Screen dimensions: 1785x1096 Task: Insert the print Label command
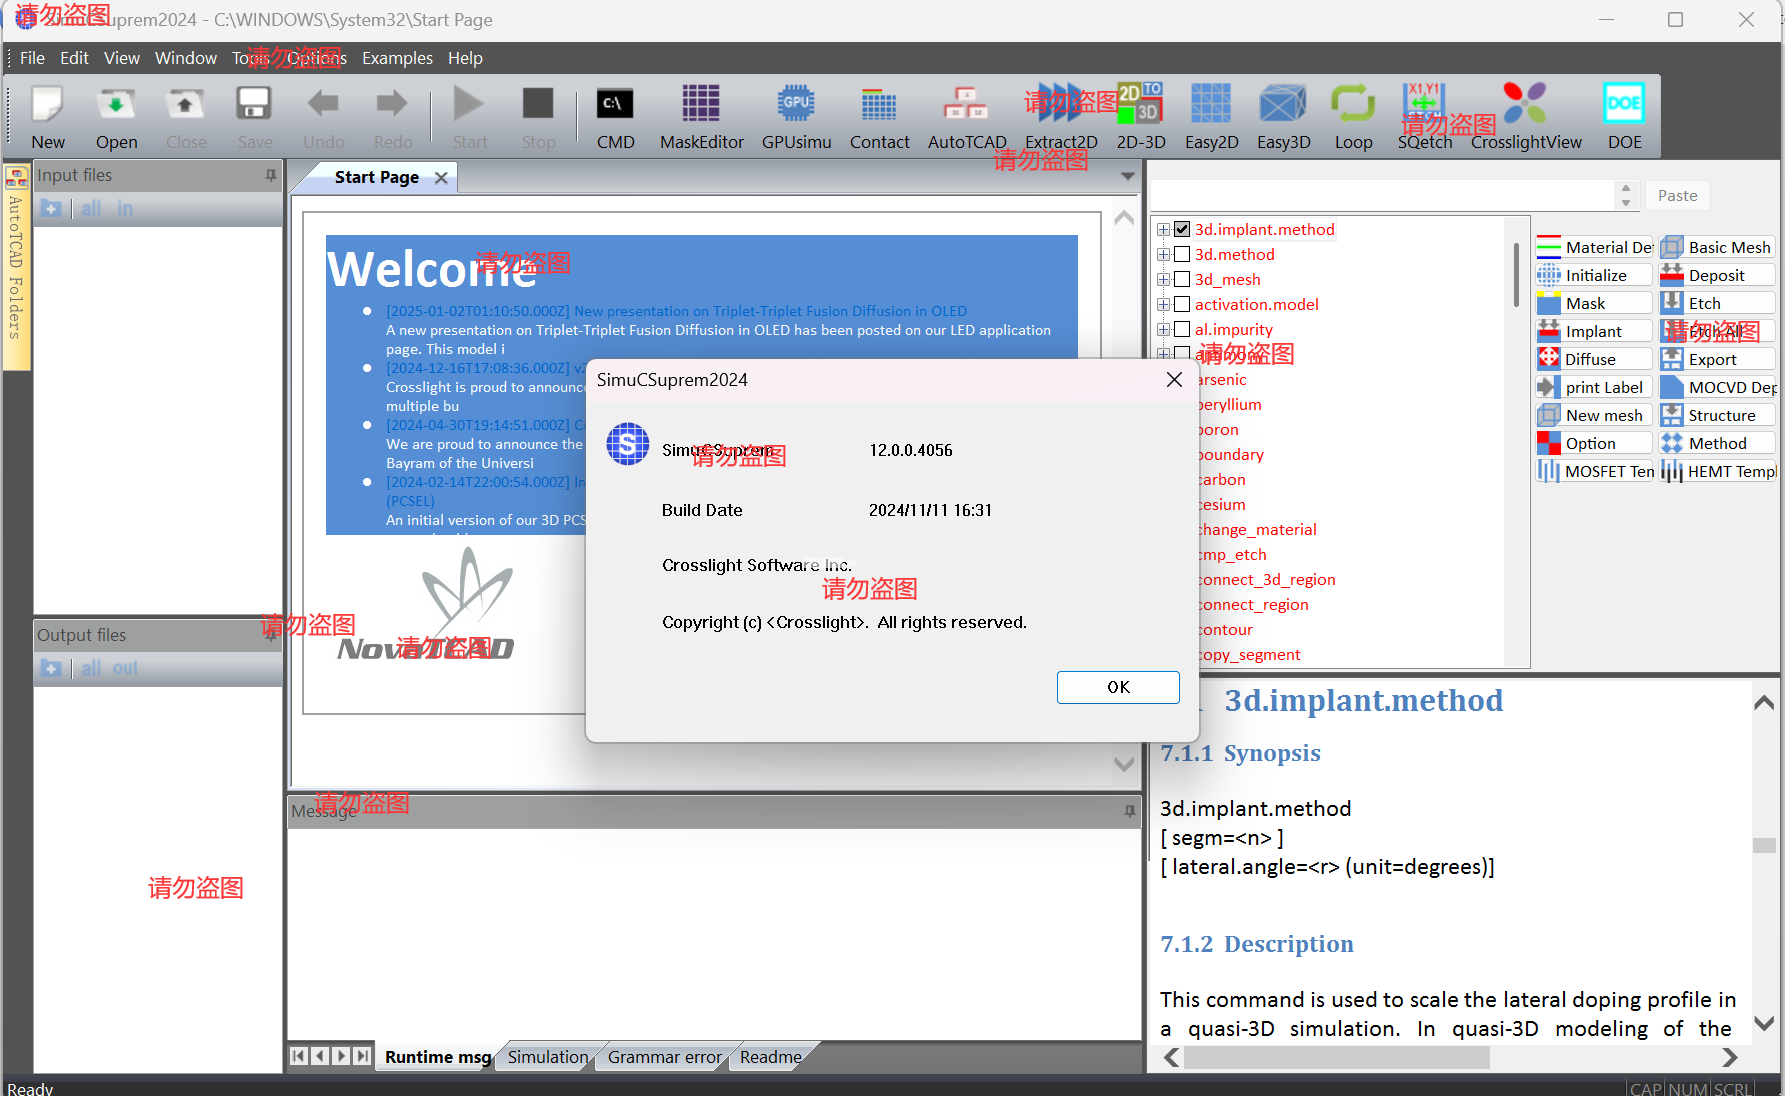[x=1594, y=387]
